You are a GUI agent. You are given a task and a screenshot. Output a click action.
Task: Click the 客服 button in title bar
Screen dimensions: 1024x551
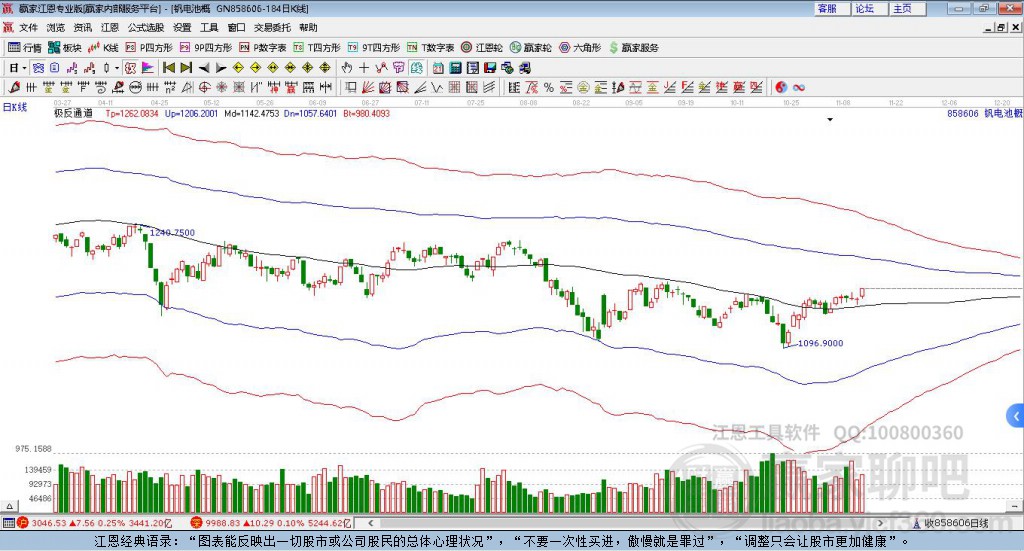(x=831, y=8)
